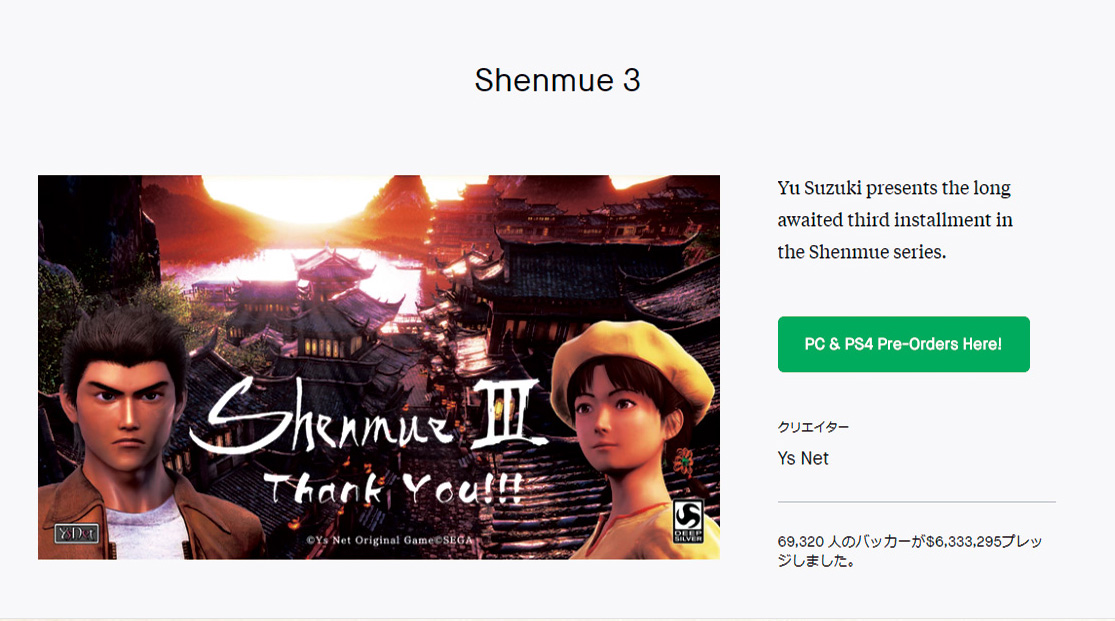The height and width of the screenshot is (621, 1115).
Task: Click the Thank You!! text on banner
Action: point(393,489)
